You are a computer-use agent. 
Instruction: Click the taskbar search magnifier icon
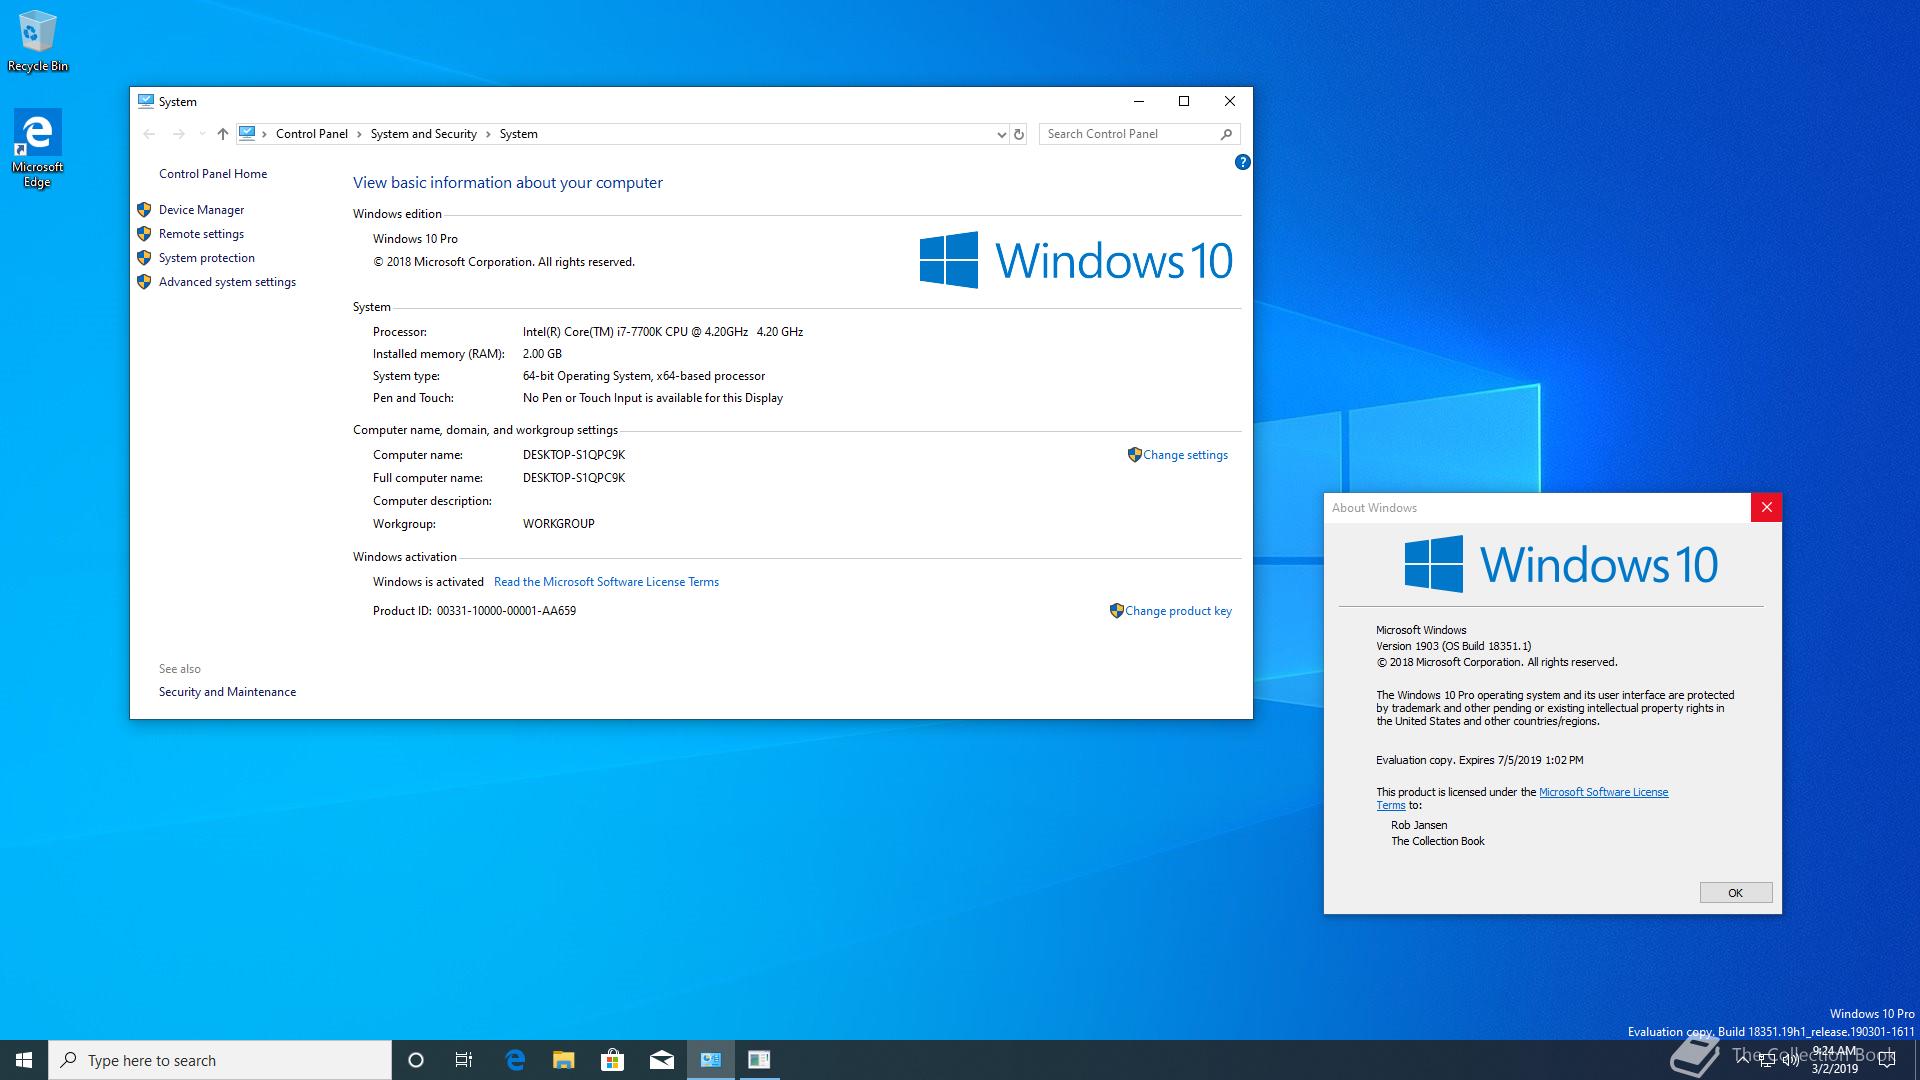69,1060
